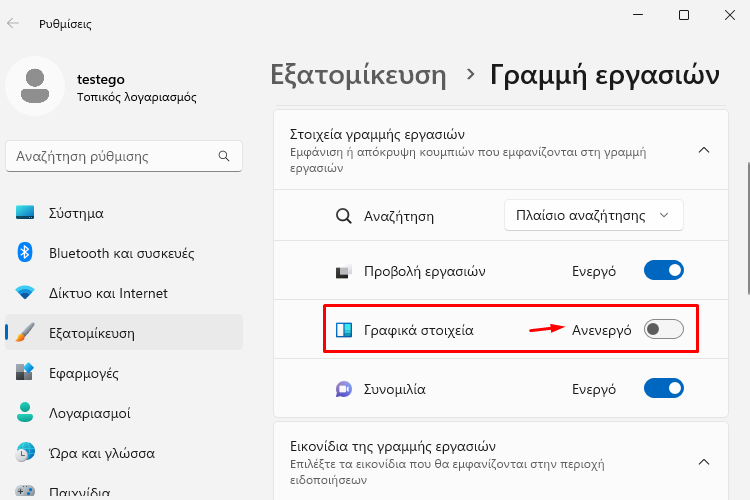The height and width of the screenshot is (500, 750).
Task: Click the Bluetooth icon in sidebar
Action: pos(25,252)
